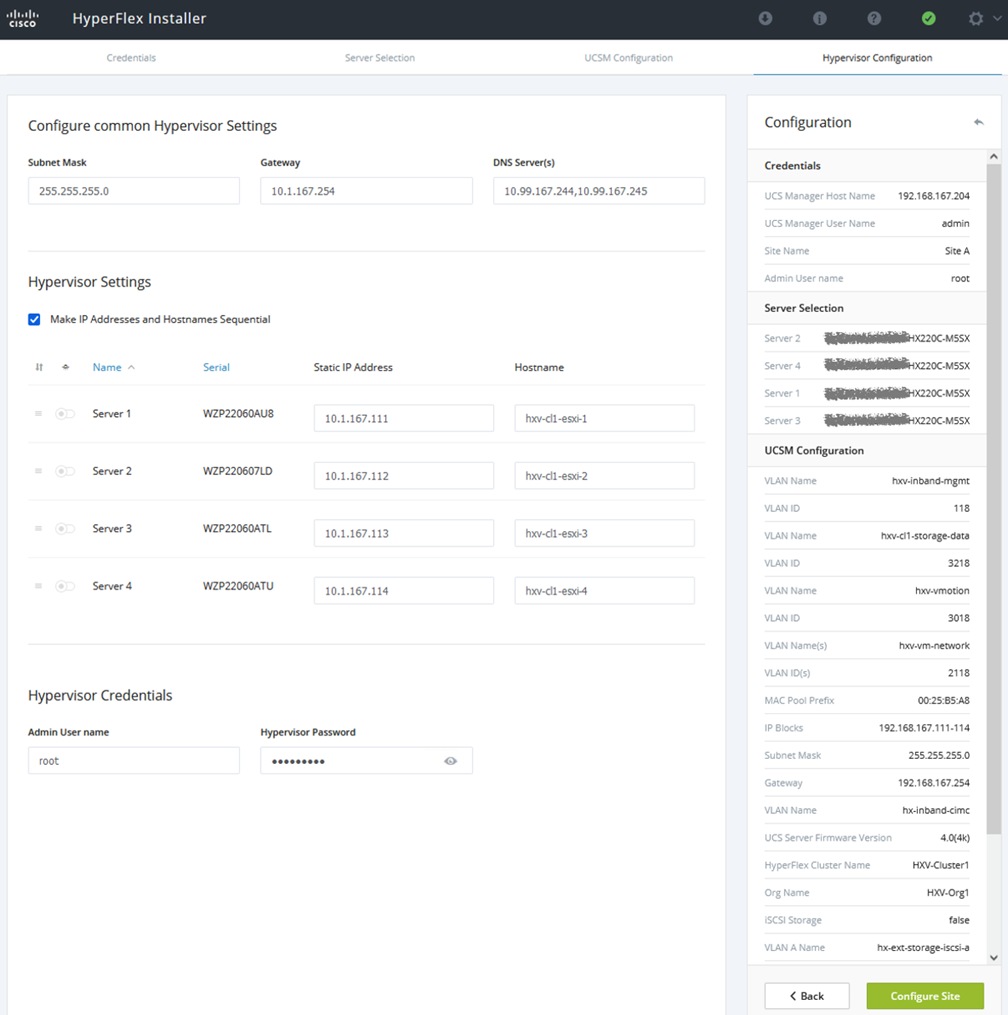Edit hostname hxv-cl1-esxi-2 field

(x=605, y=476)
